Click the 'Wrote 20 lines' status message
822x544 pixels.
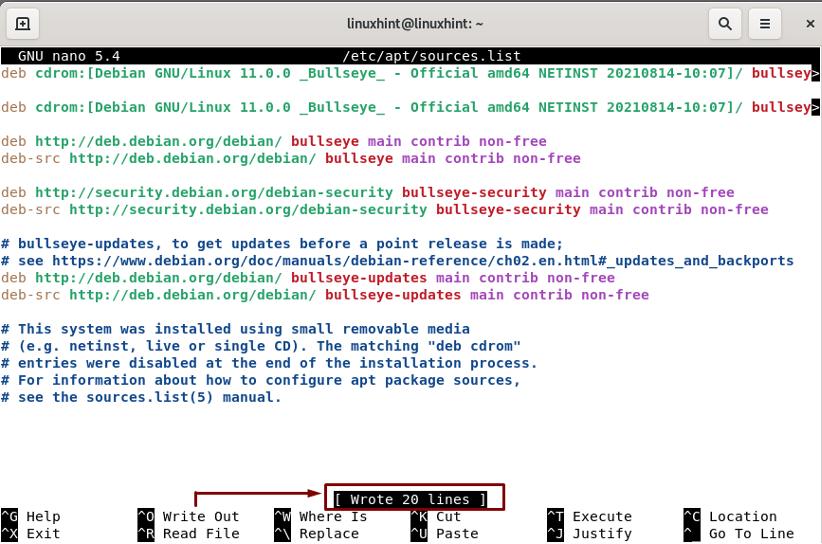410,499
